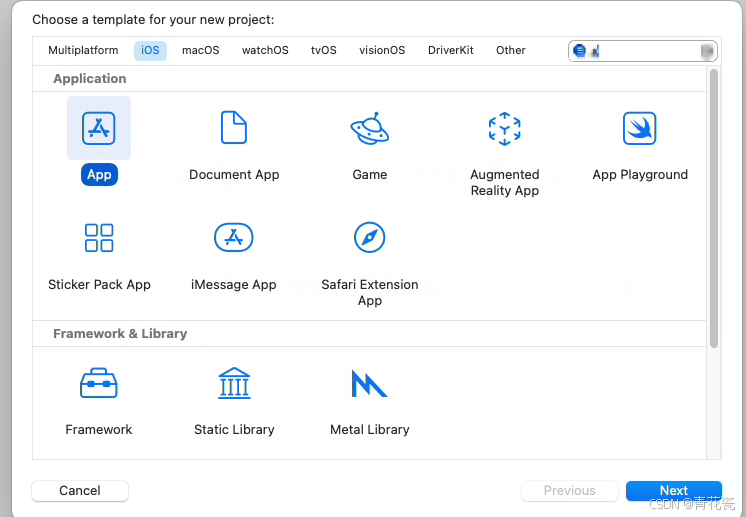Choose the Sticker Pack App grid icon
The width and height of the screenshot is (746, 517).
pos(99,237)
